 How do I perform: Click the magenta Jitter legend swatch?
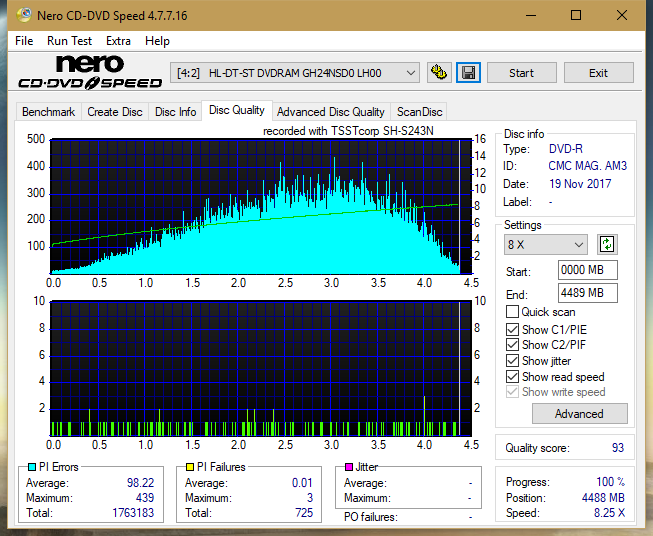pos(349,467)
